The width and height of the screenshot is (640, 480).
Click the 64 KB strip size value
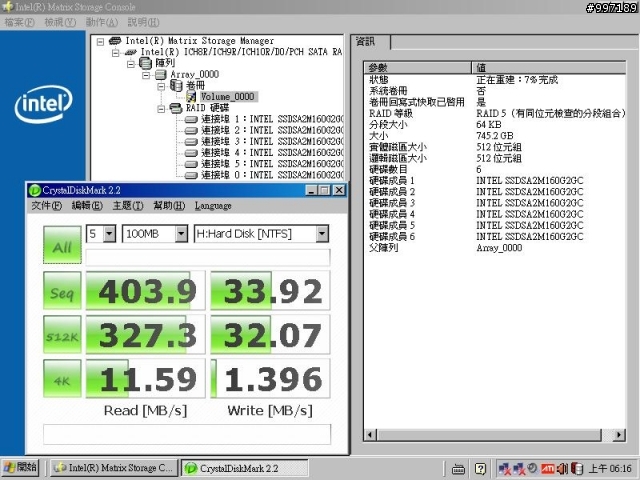[x=489, y=124]
